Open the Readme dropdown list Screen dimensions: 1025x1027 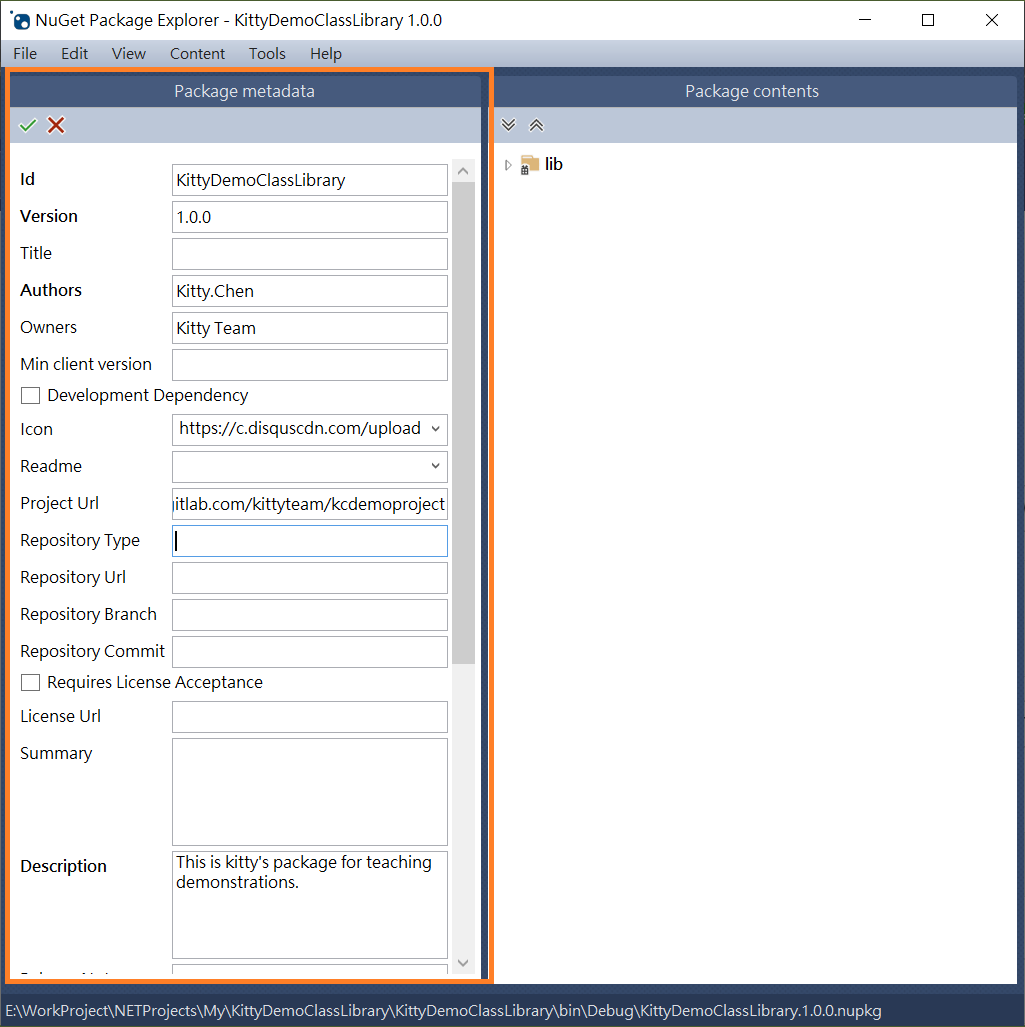(435, 466)
